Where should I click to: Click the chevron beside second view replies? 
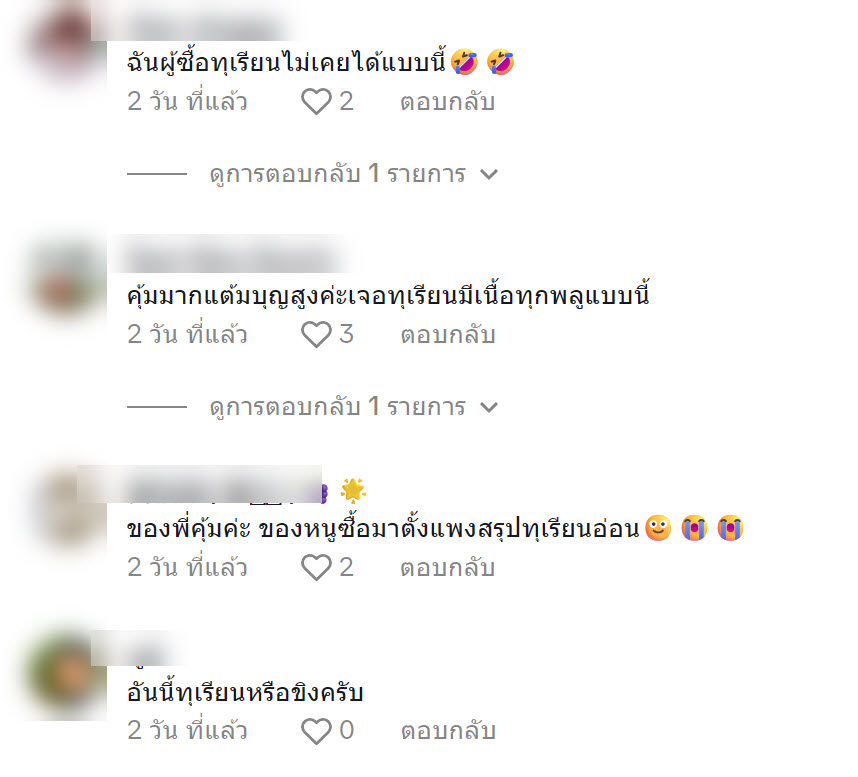[489, 408]
